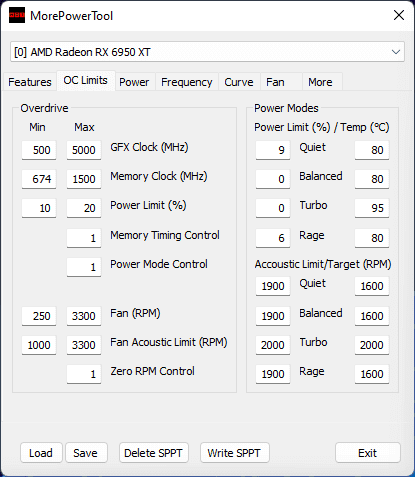Edit the GFX Clock maximum field
This screenshot has height=477, width=415.
pyautogui.click(x=84, y=150)
